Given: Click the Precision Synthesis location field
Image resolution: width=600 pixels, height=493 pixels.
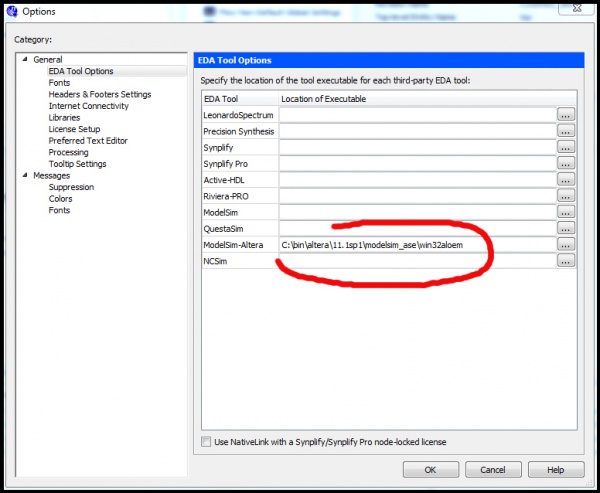Looking at the screenshot, I should 417,131.
